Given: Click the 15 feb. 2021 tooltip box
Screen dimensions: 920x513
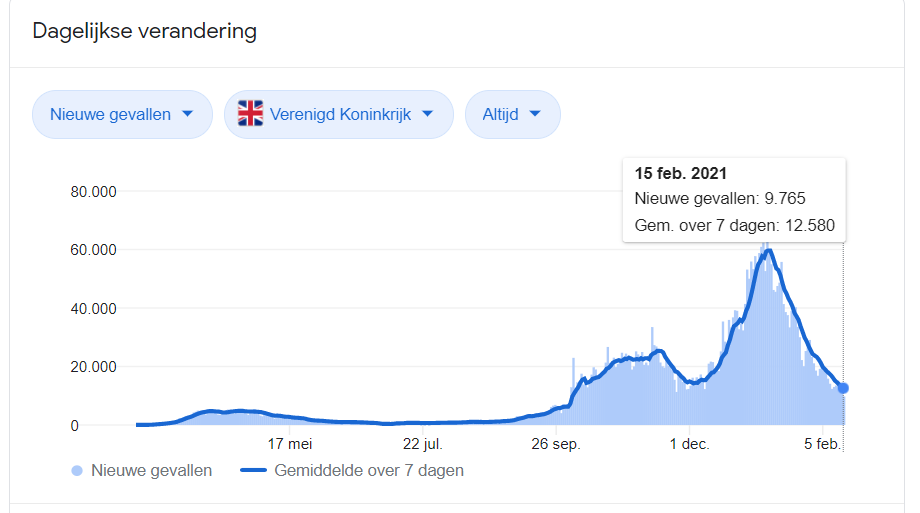Looking at the screenshot, I should 734,200.
